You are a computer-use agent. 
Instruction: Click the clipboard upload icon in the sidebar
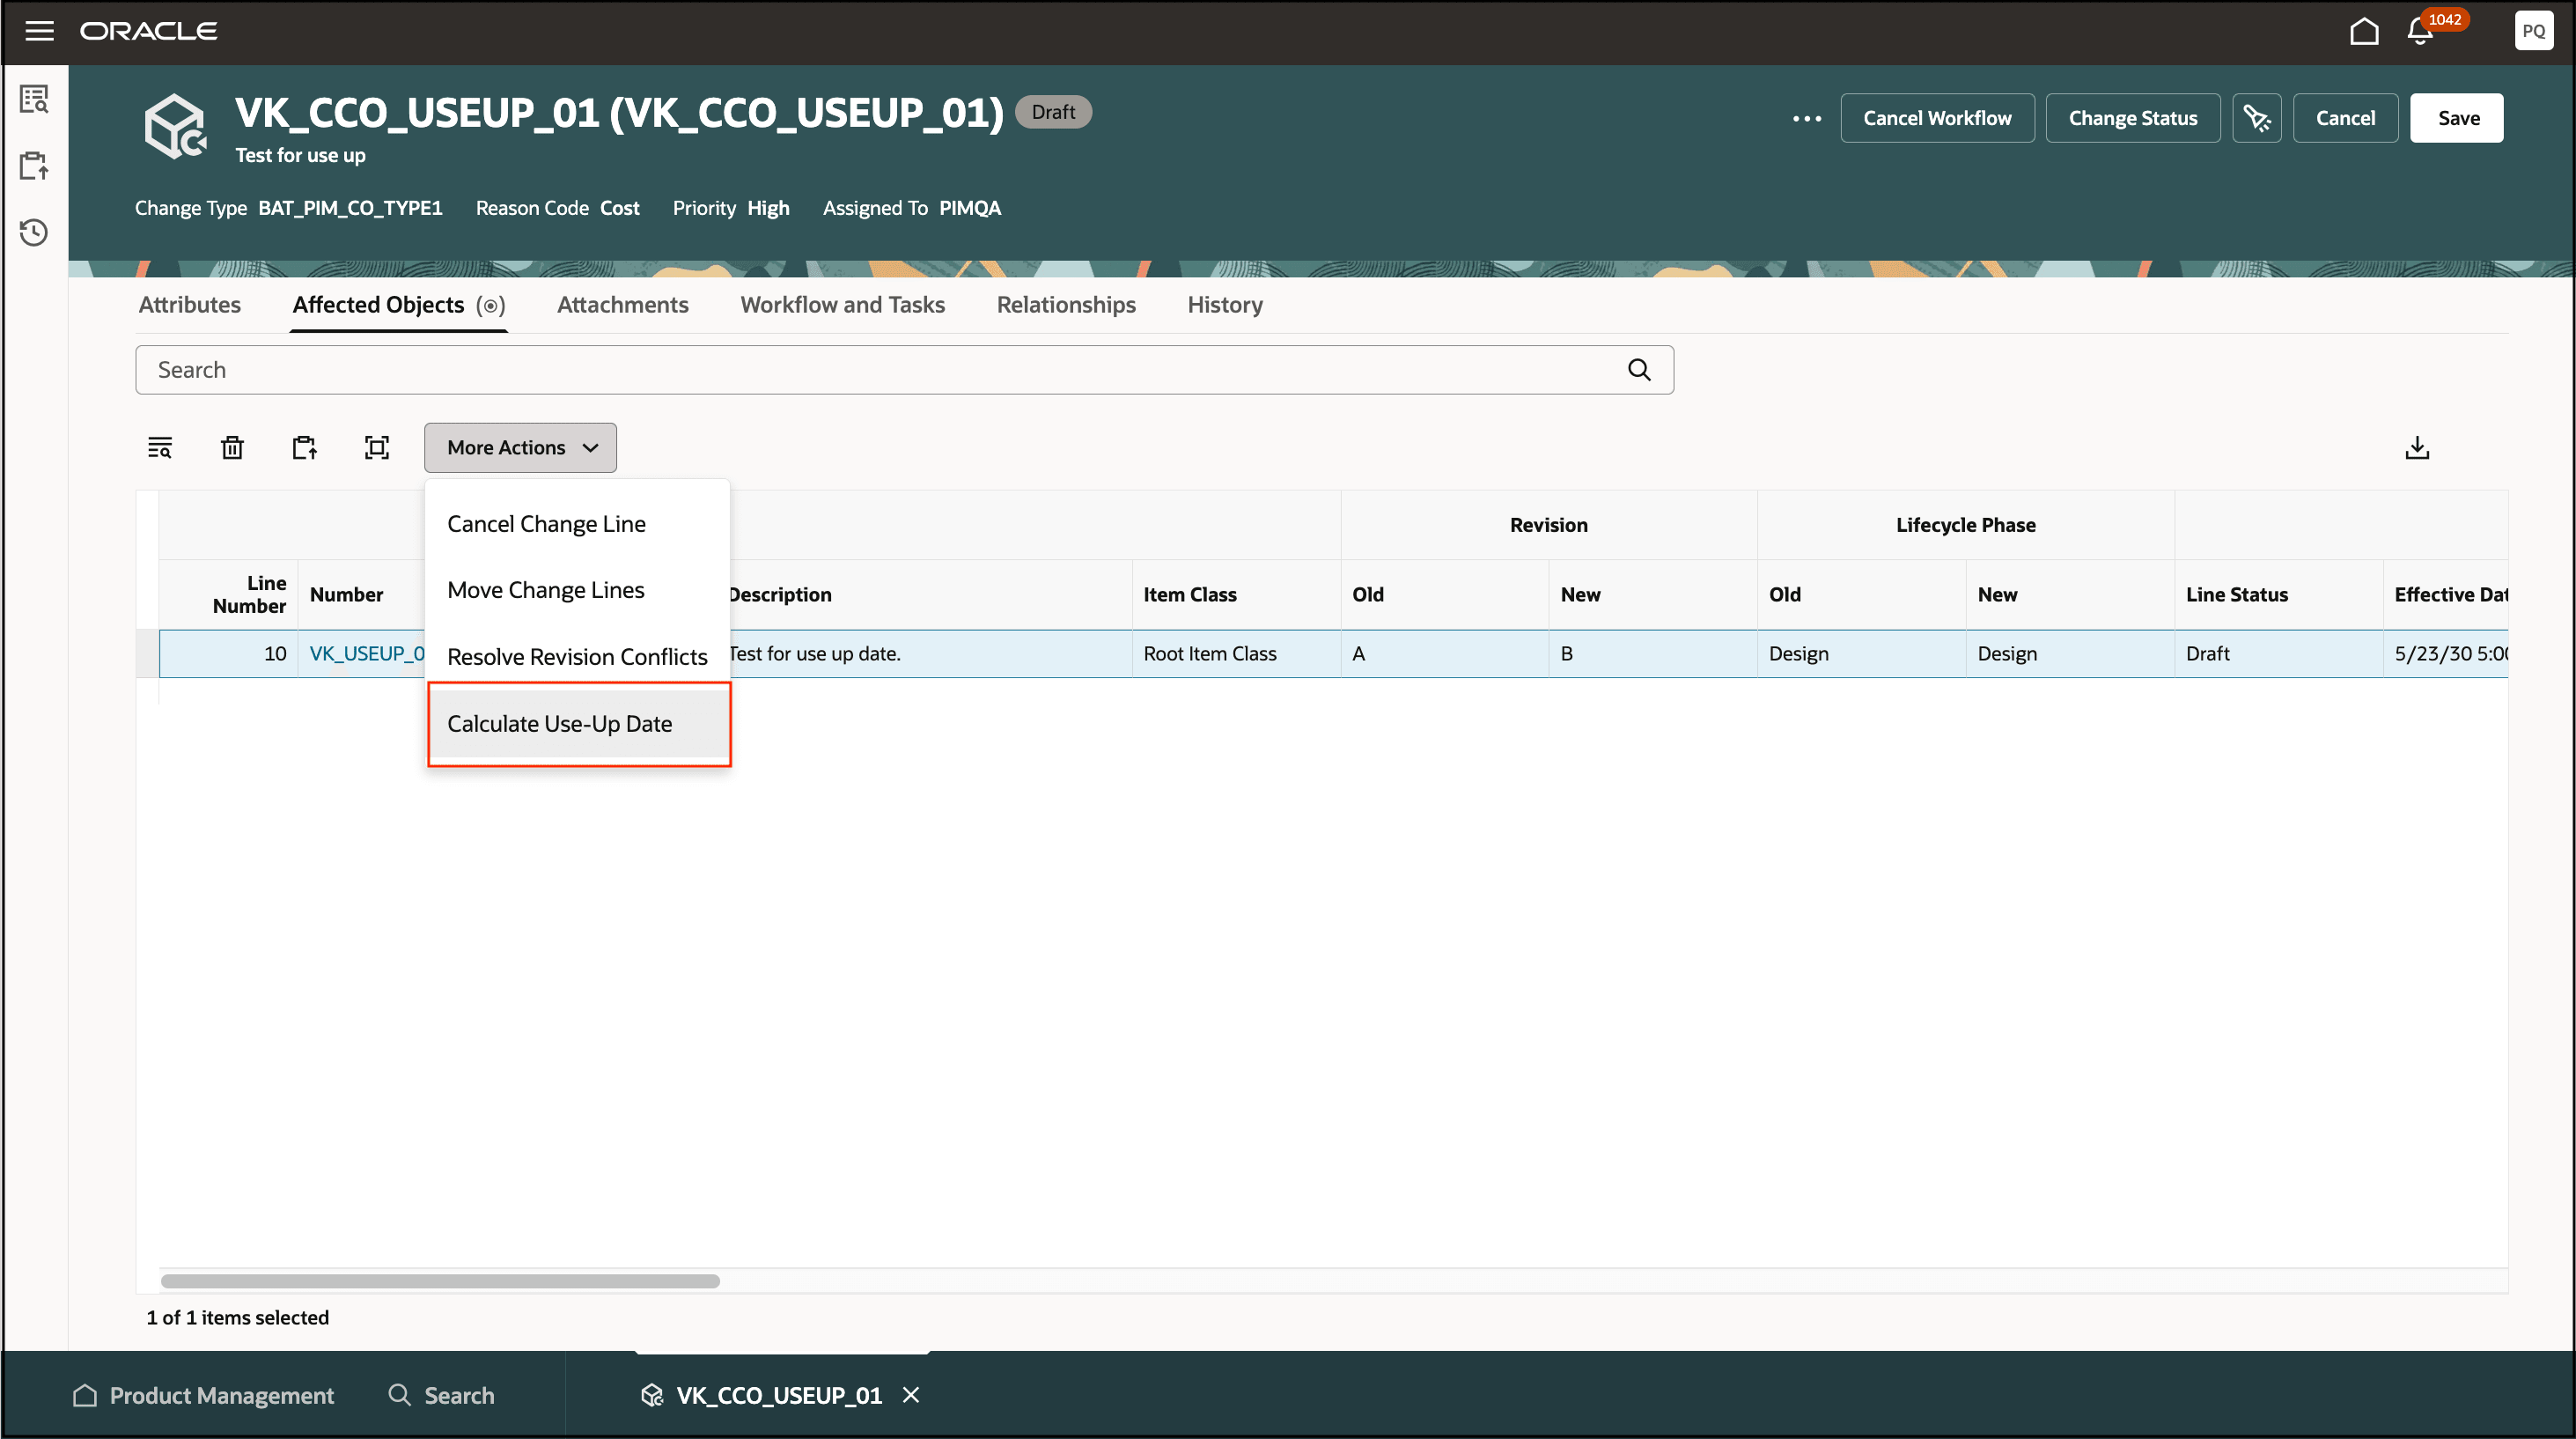[33, 166]
